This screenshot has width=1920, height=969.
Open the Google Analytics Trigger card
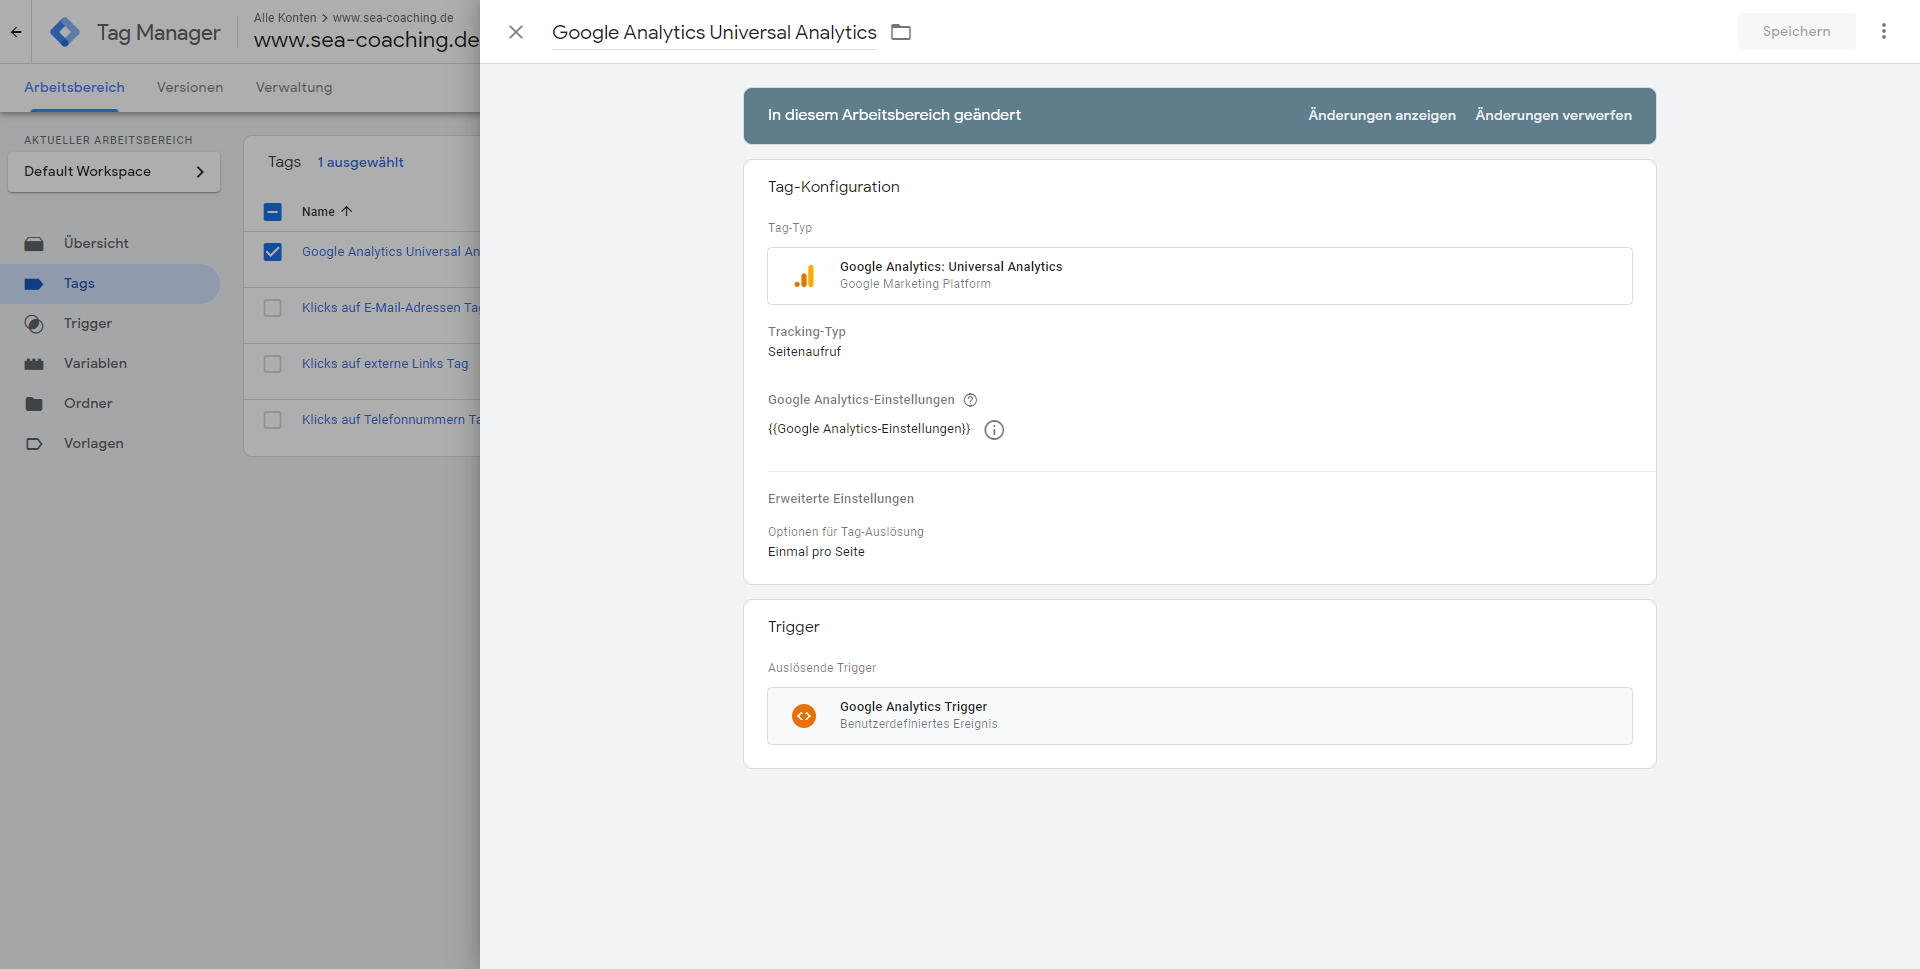point(1199,716)
